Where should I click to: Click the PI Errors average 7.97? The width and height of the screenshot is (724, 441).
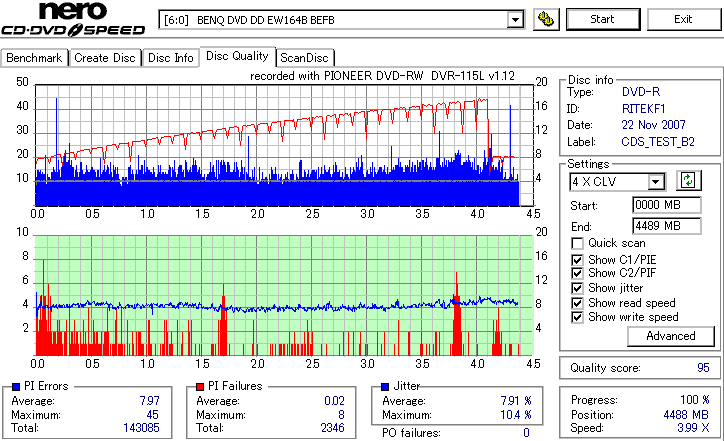150,401
